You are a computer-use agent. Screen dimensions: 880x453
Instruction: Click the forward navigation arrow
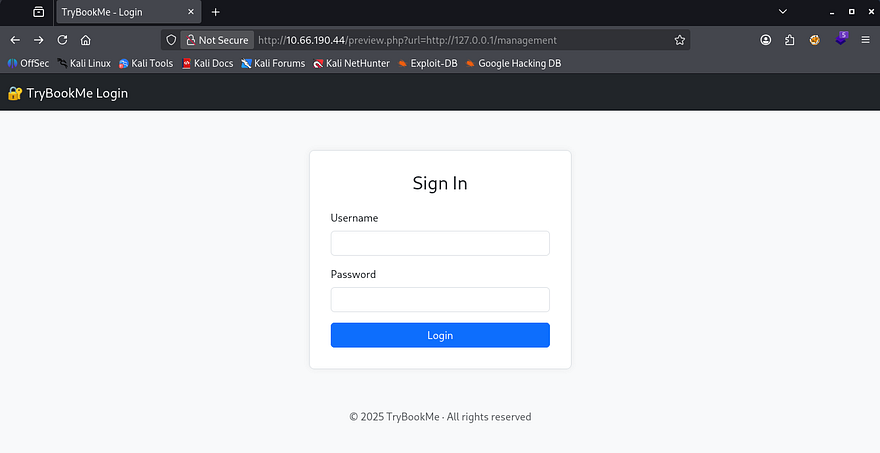[x=38, y=40]
